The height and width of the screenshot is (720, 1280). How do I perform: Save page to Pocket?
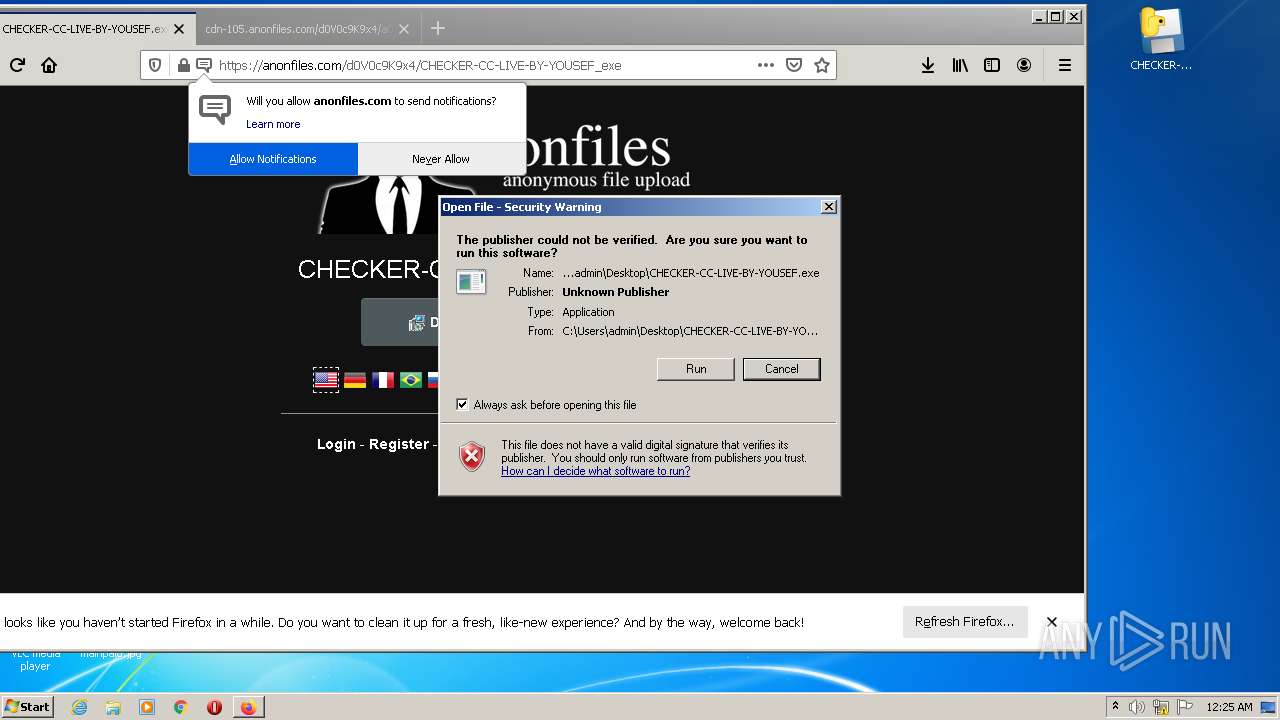(x=794, y=65)
